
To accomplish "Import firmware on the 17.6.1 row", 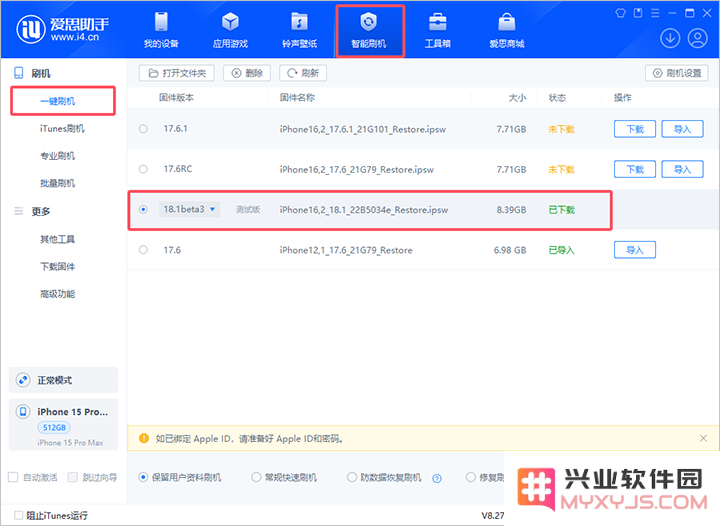I will tap(682, 129).
